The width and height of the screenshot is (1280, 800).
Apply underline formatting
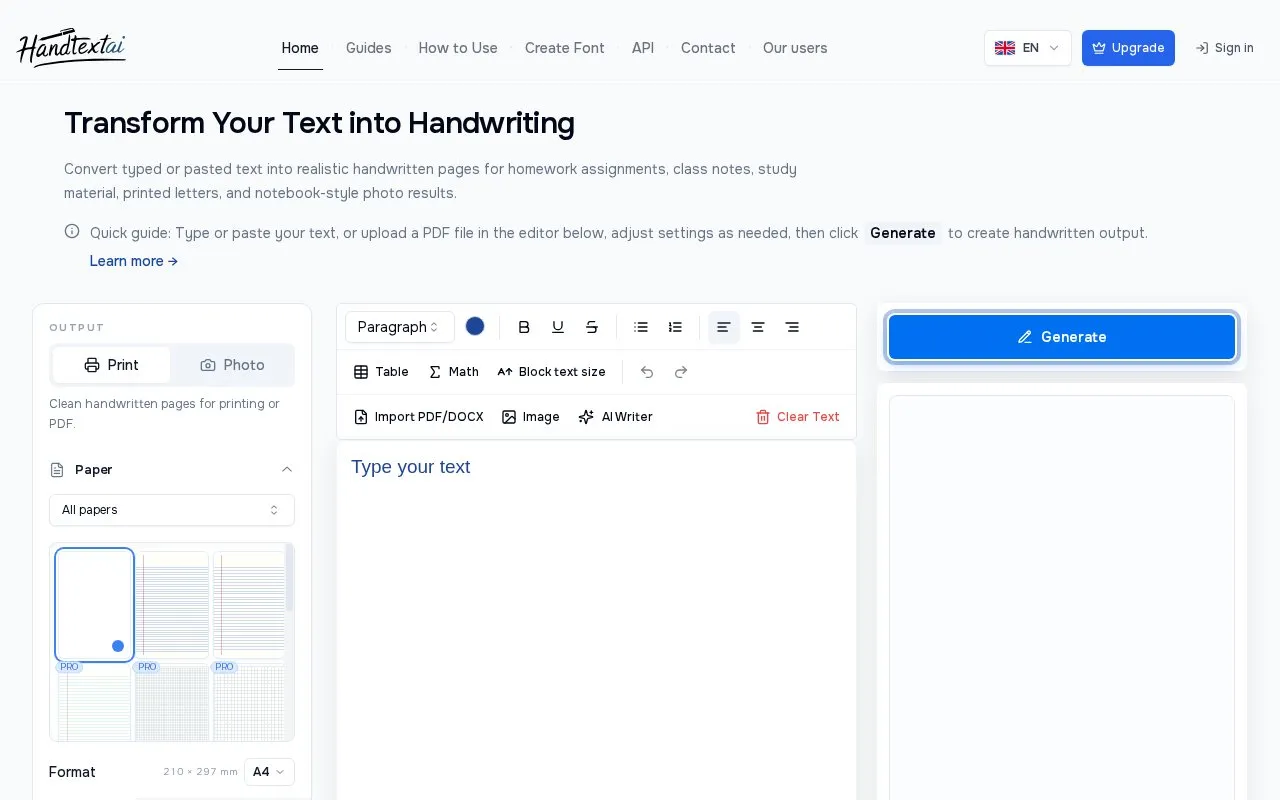[x=558, y=327]
